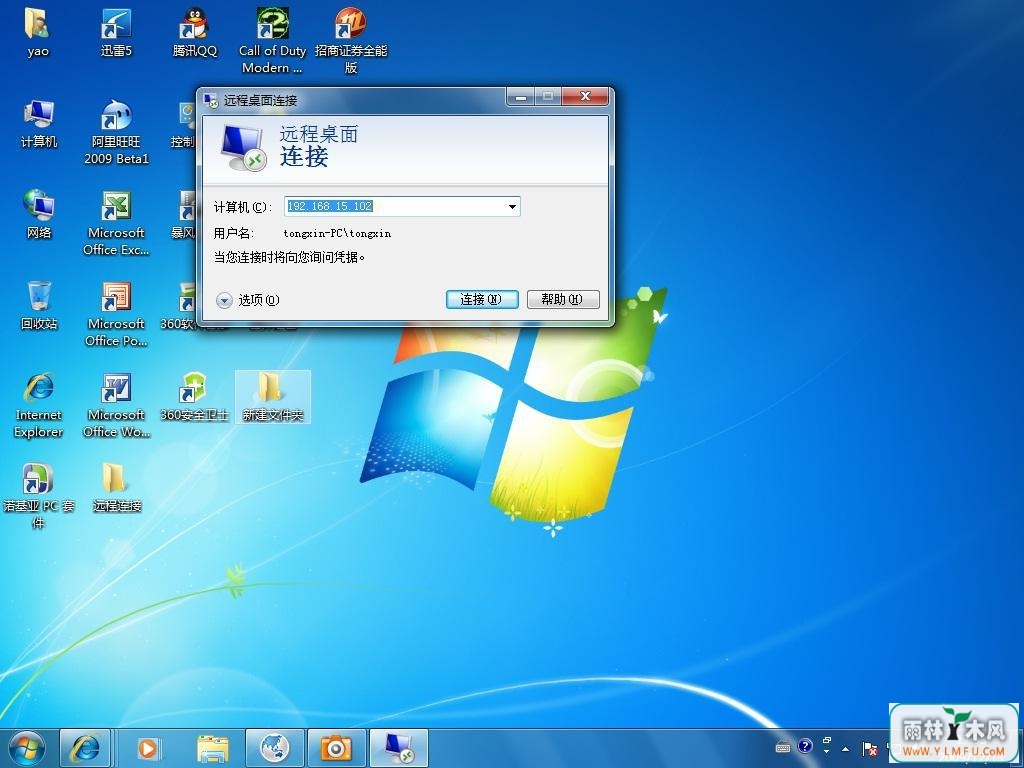1024x768 pixels.
Task: Click the 远程桌面连接 title bar icon
Action: click(x=210, y=100)
